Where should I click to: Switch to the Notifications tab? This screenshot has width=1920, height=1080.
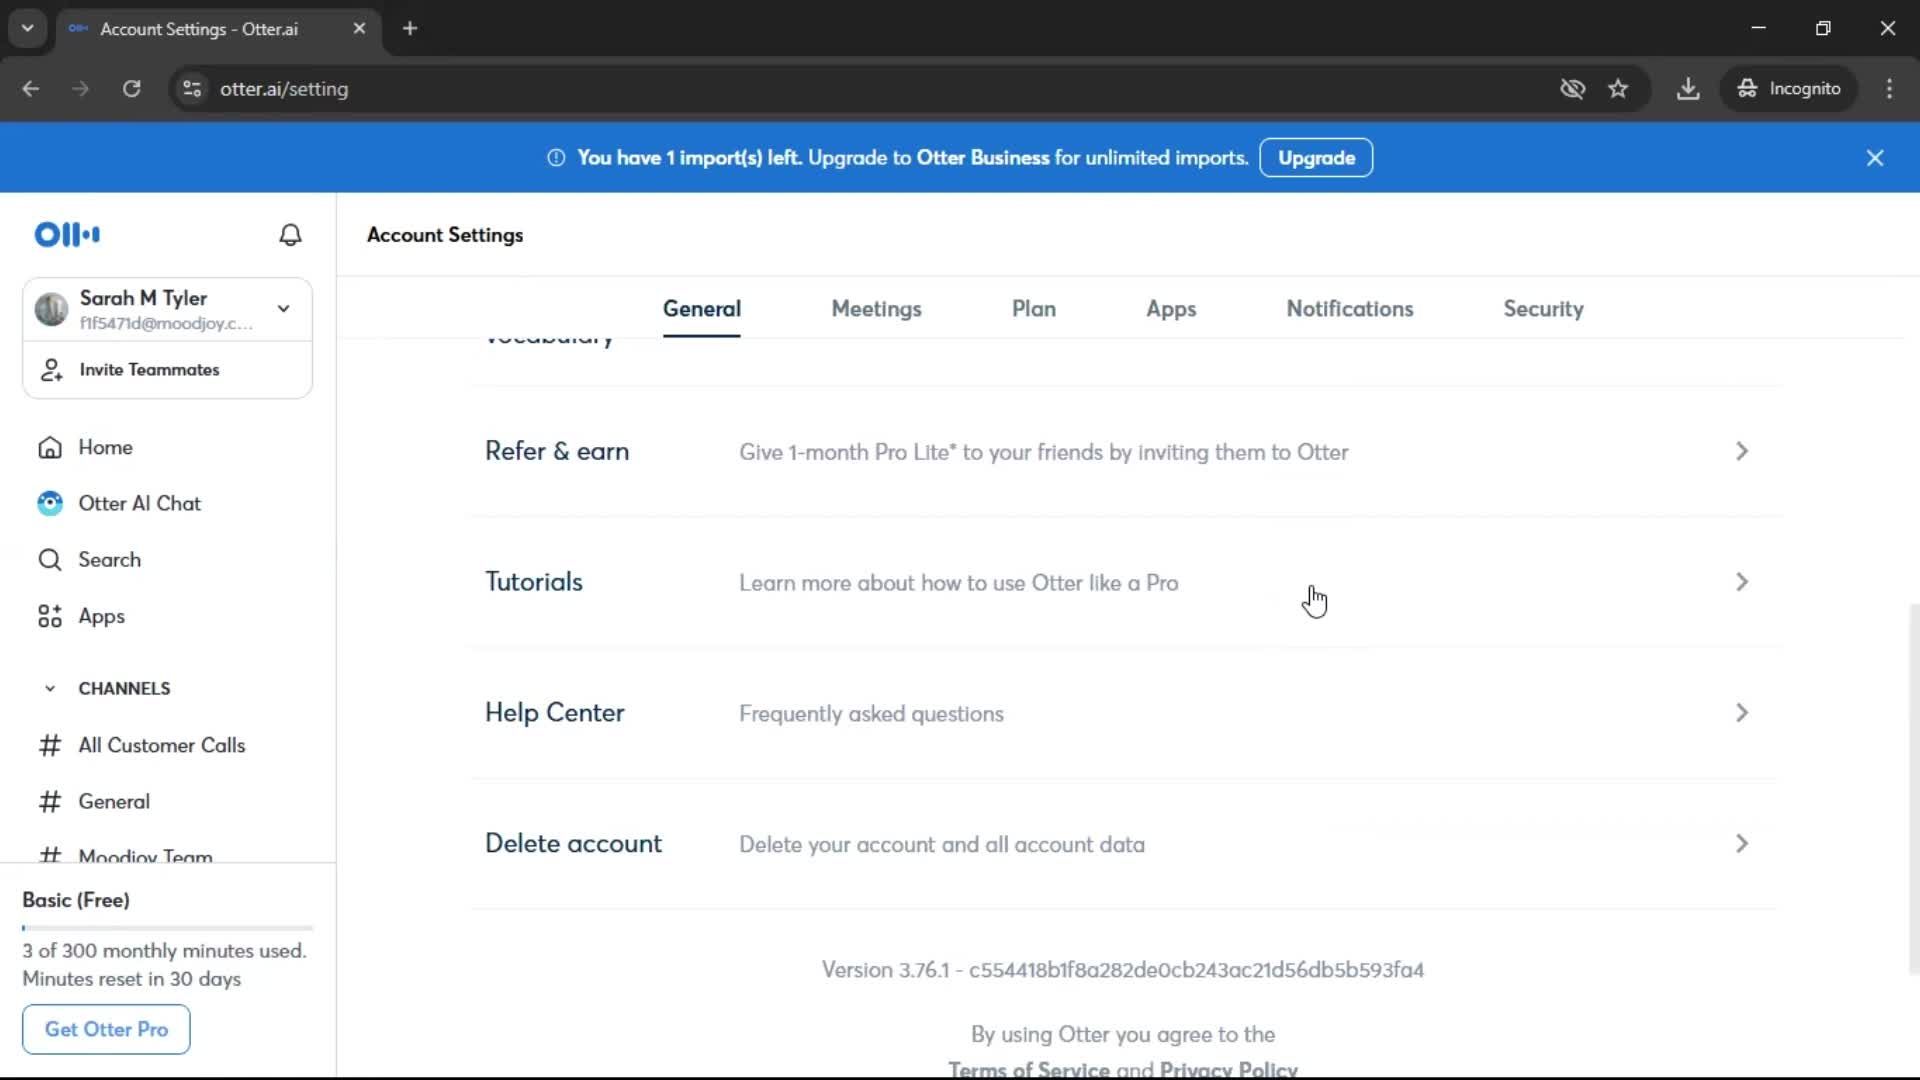click(1349, 309)
